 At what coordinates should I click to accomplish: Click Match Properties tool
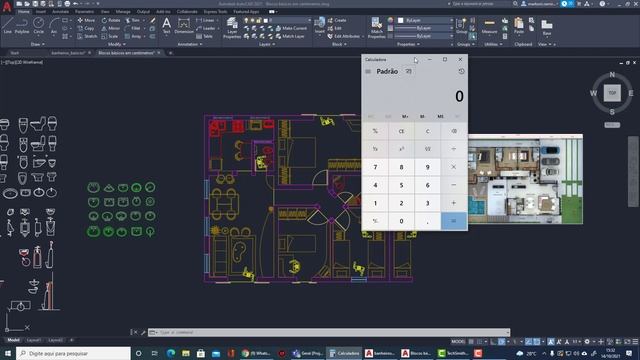(376, 28)
